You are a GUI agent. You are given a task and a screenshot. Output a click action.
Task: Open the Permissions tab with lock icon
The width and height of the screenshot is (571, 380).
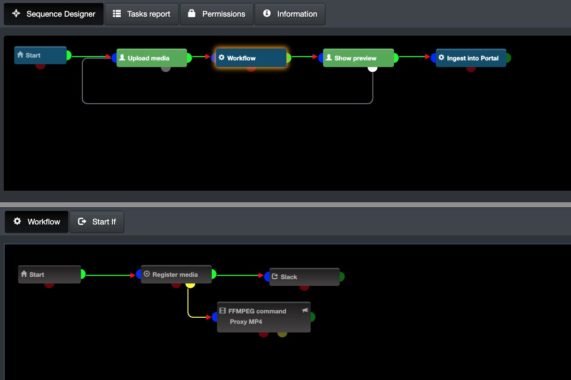[x=216, y=14]
